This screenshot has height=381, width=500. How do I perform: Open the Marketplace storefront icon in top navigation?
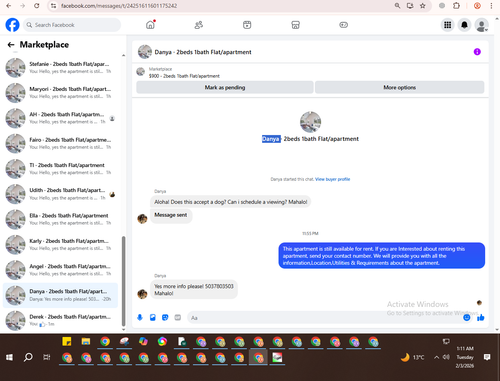(295, 25)
